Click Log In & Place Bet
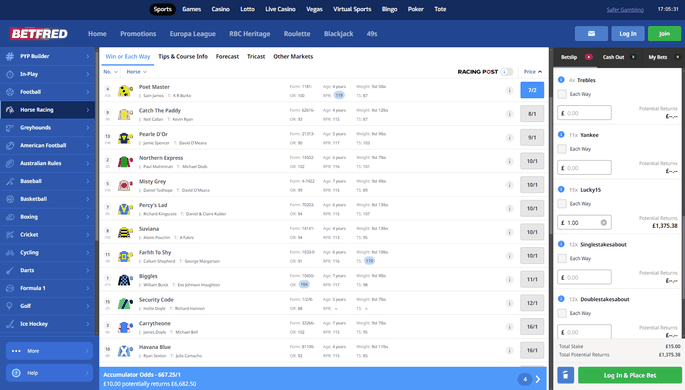 [630, 375]
